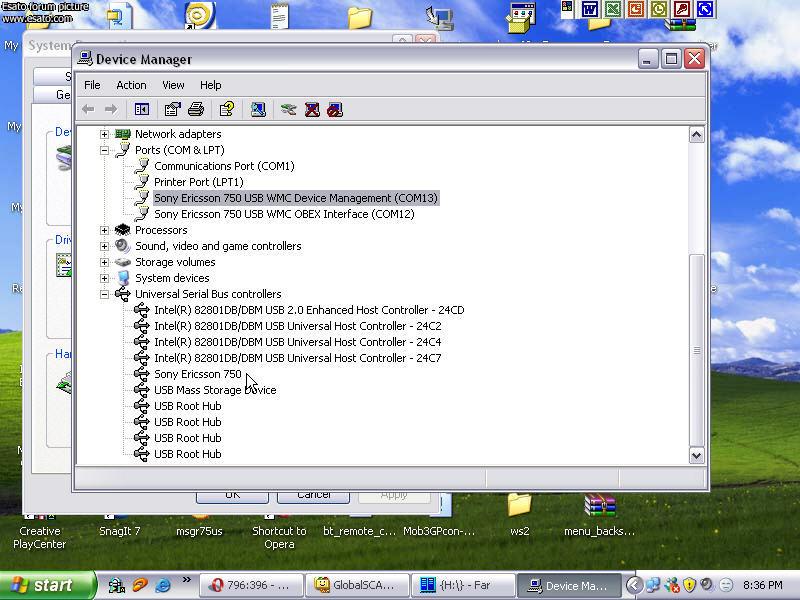Toggle the Show/Hide Console Tree toolbar icon

pos(141,109)
